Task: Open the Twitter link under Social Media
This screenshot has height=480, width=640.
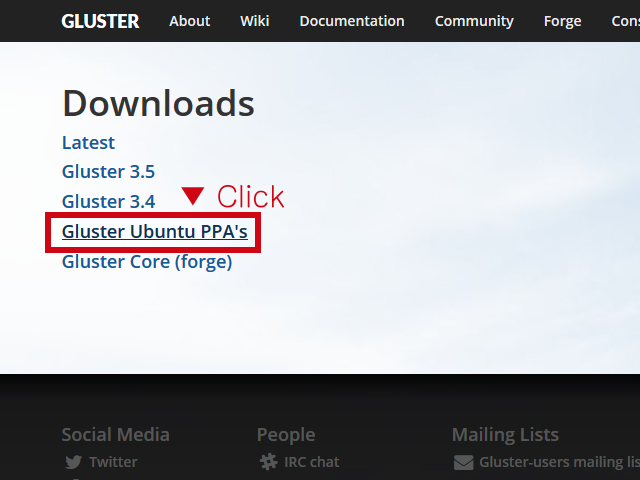Action: [x=113, y=462]
